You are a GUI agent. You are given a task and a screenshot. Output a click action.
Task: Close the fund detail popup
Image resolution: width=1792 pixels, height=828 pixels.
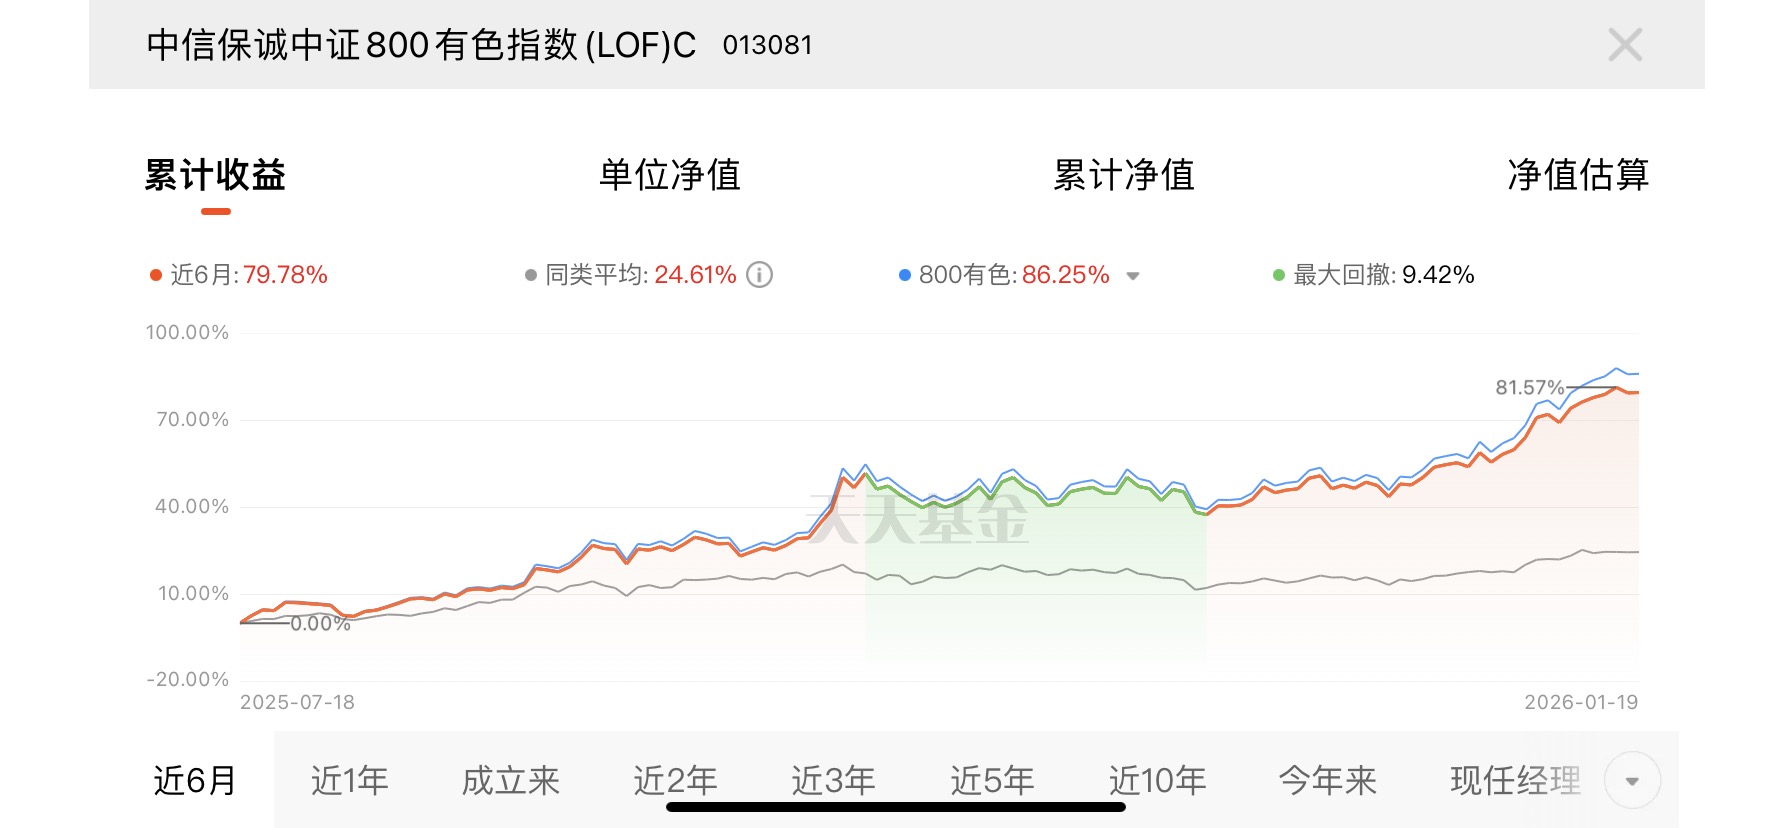(1625, 45)
